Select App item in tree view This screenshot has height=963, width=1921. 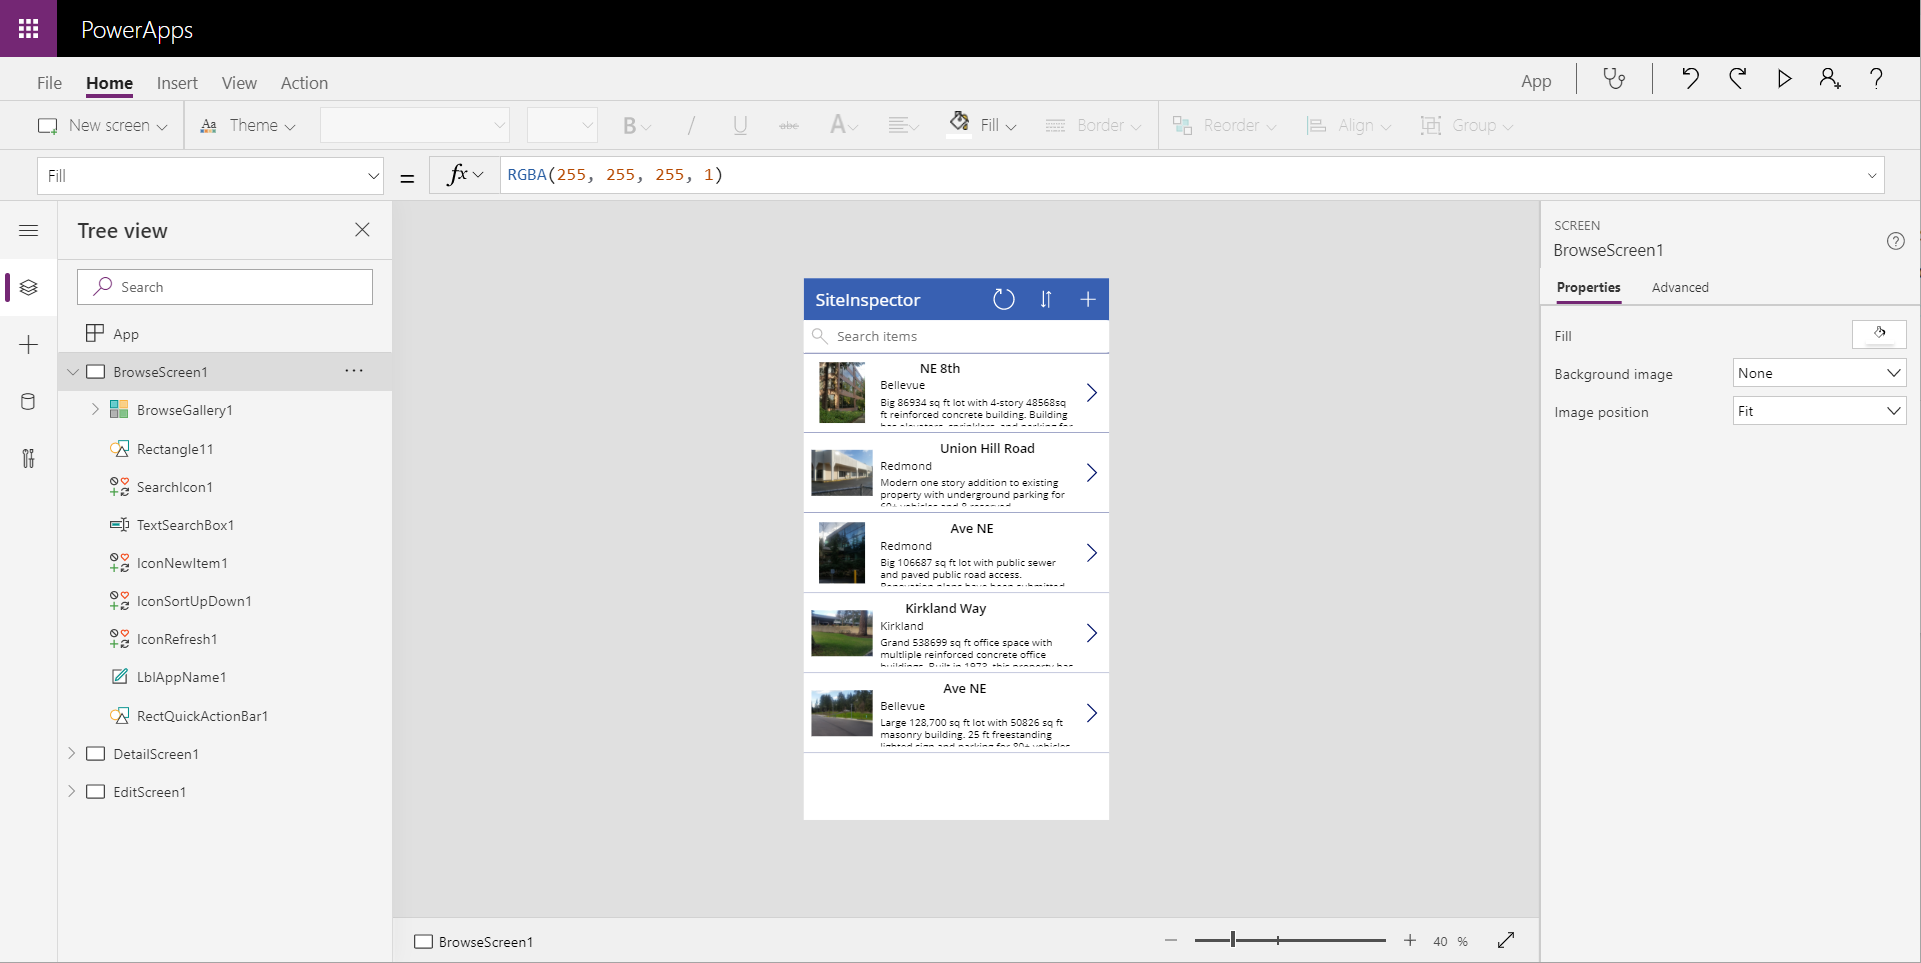pyautogui.click(x=126, y=334)
